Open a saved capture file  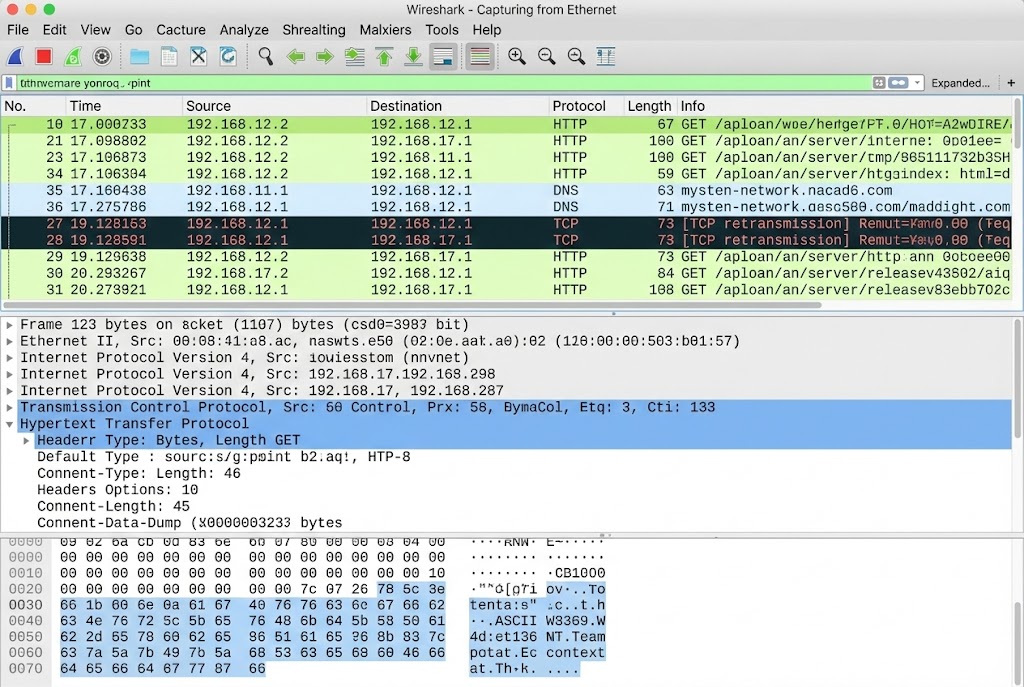pyautogui.click(x=138, y=56)
